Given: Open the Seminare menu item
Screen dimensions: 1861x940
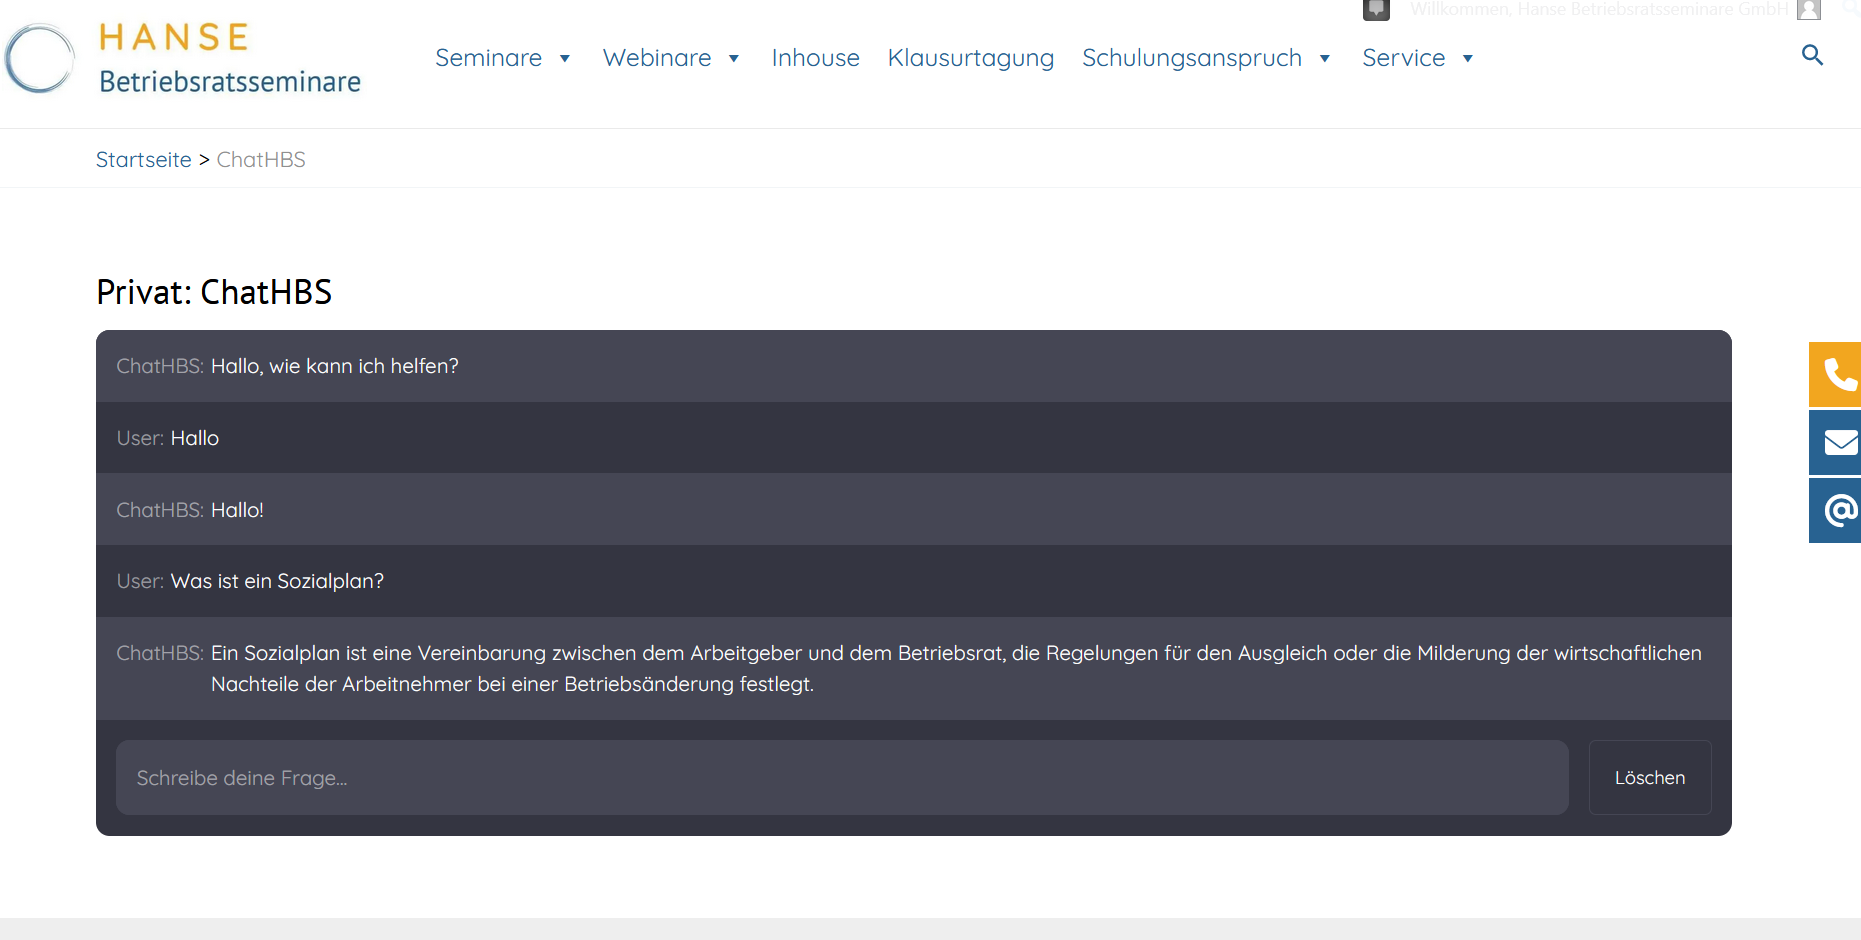Looking at the screenshot, I should (x=488, y=58).
